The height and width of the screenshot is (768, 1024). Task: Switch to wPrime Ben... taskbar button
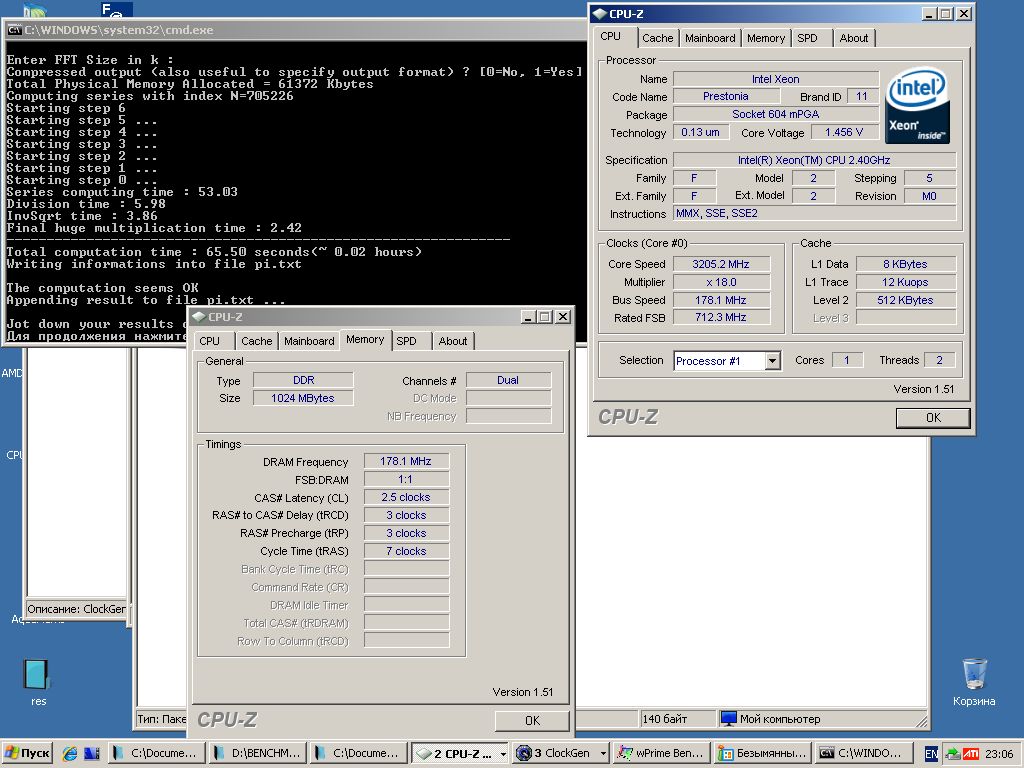tap(662, 753)
